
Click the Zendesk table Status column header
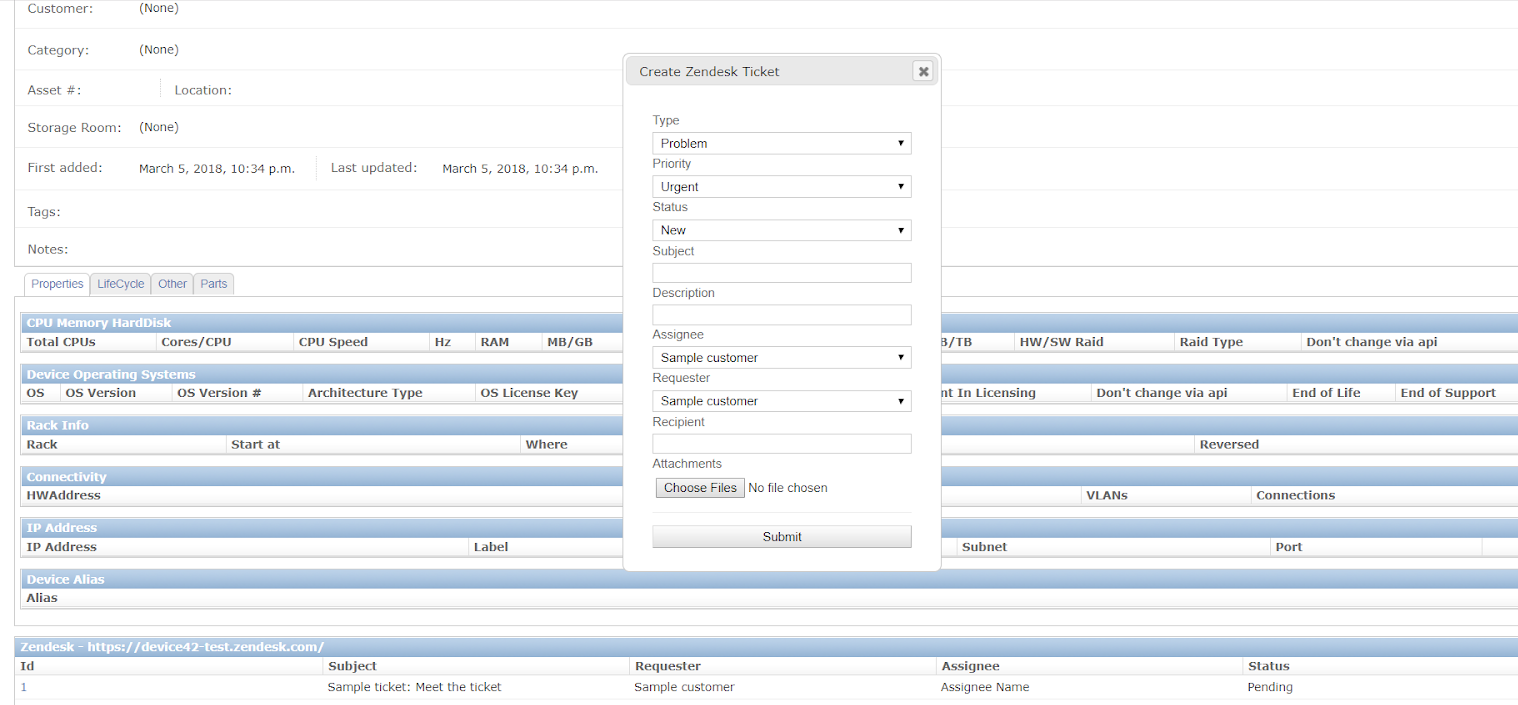pos(1268,666)
